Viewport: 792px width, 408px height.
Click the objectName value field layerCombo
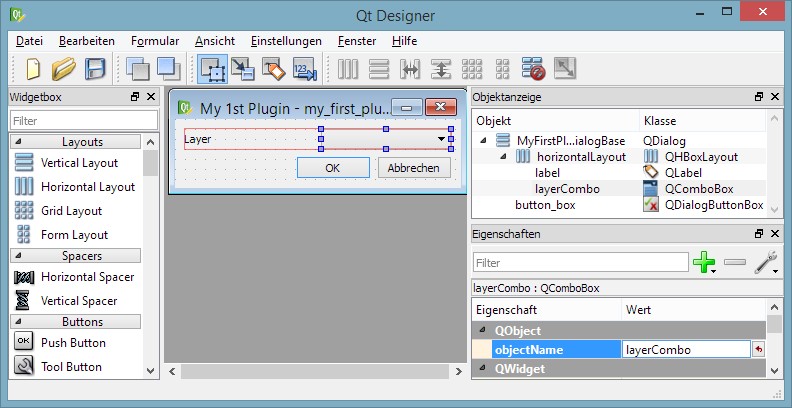[x=686, y=349]
